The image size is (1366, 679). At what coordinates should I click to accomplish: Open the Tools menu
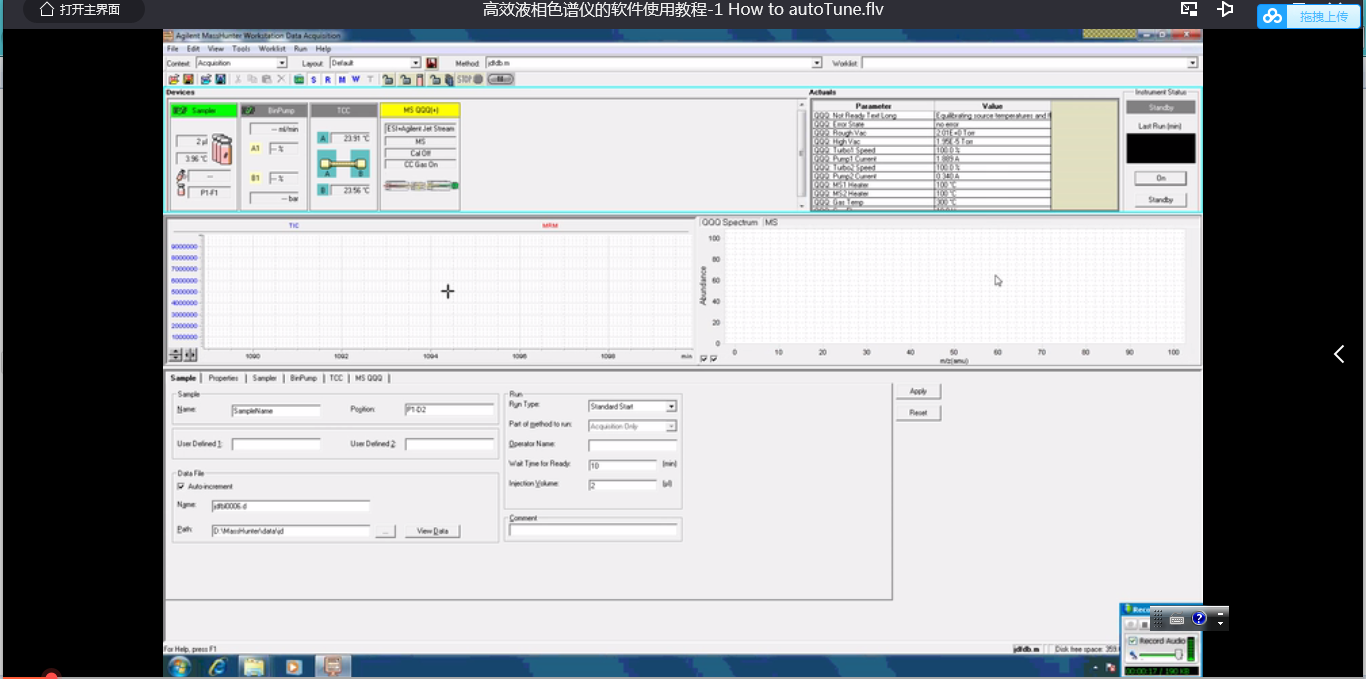[x=241, y=48]
